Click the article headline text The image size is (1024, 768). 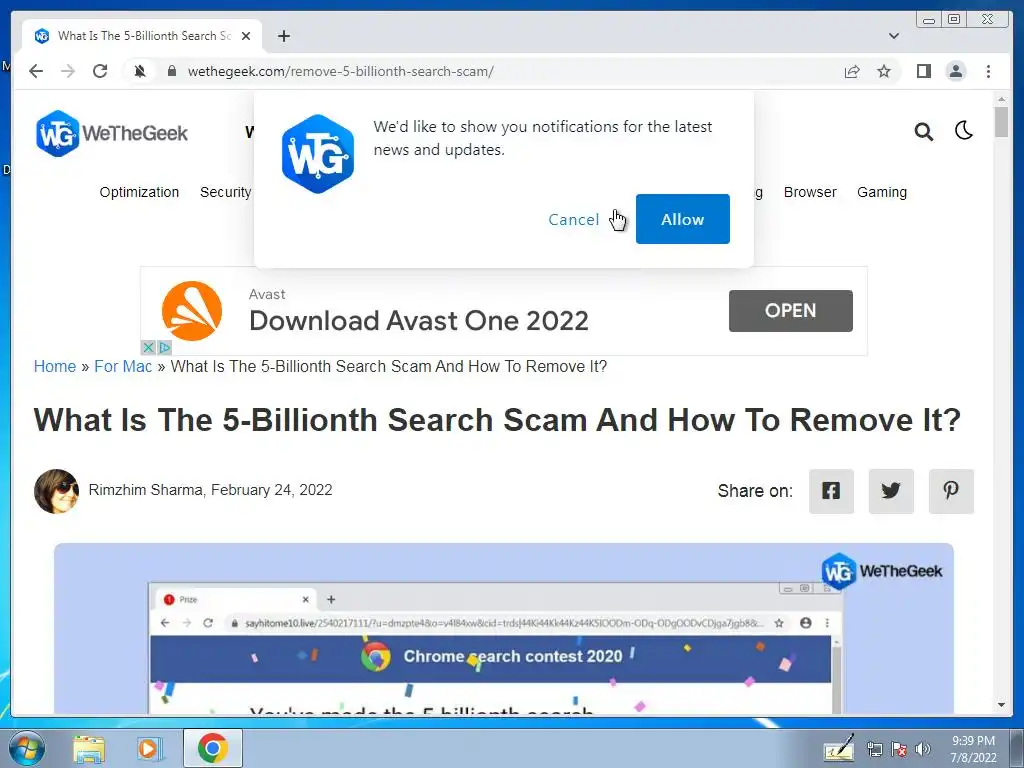[497, 420]
